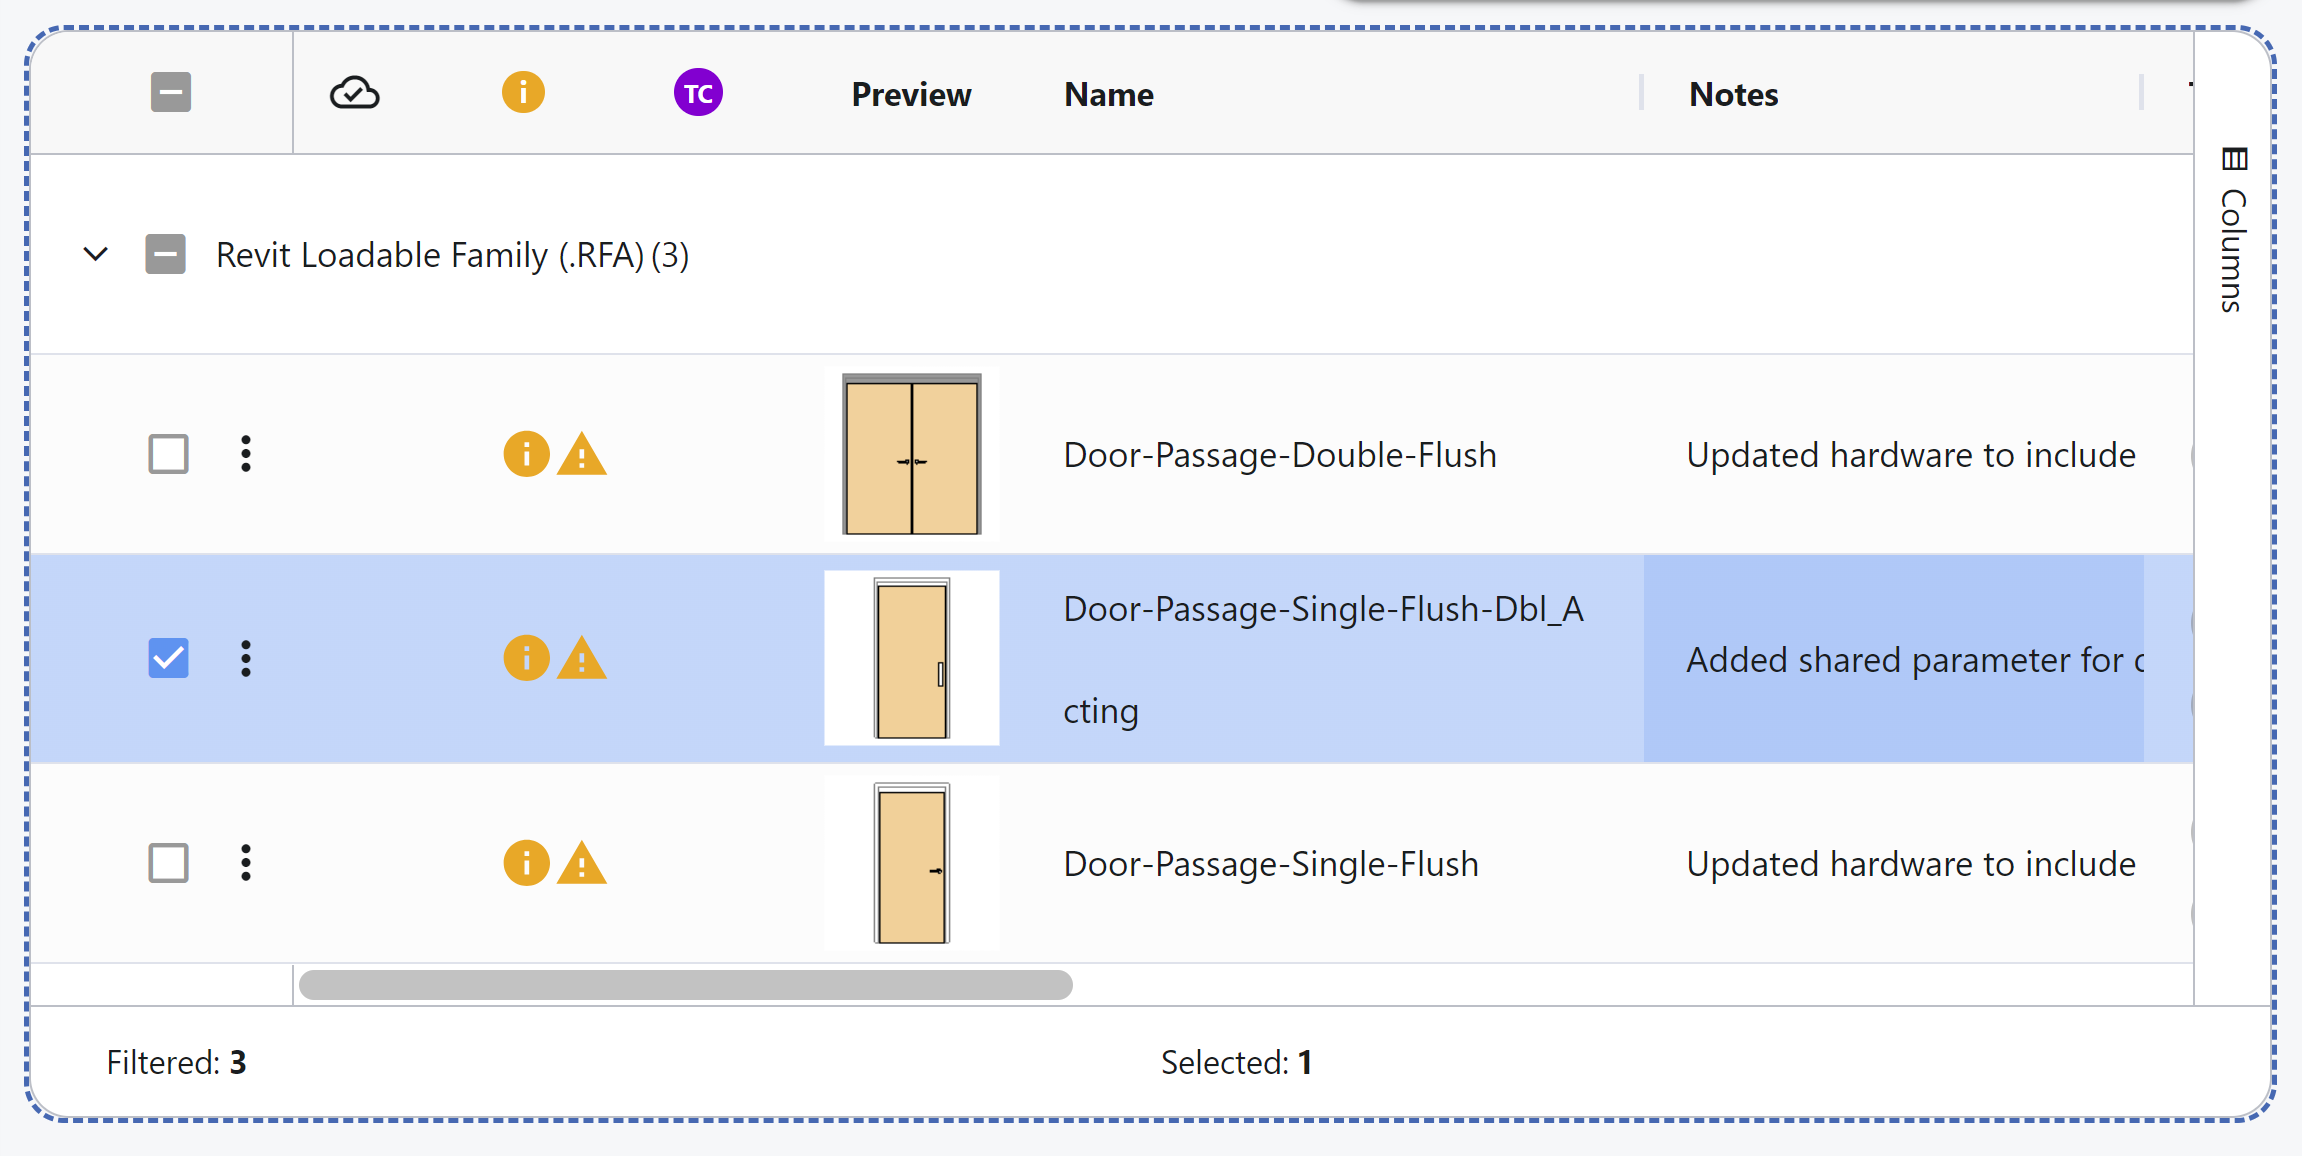This screenshot has width=2302, height=1156.
Task: Sort by the Name column header
Action: (1109, 95)
